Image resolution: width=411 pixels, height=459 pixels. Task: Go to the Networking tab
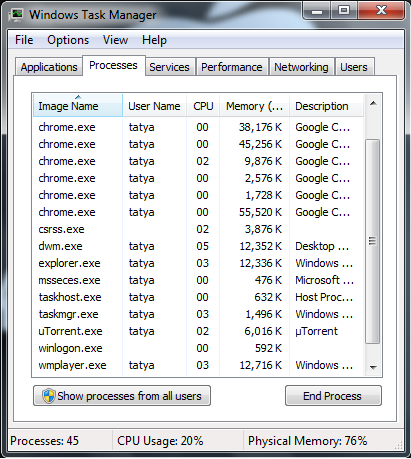(301, 67)
